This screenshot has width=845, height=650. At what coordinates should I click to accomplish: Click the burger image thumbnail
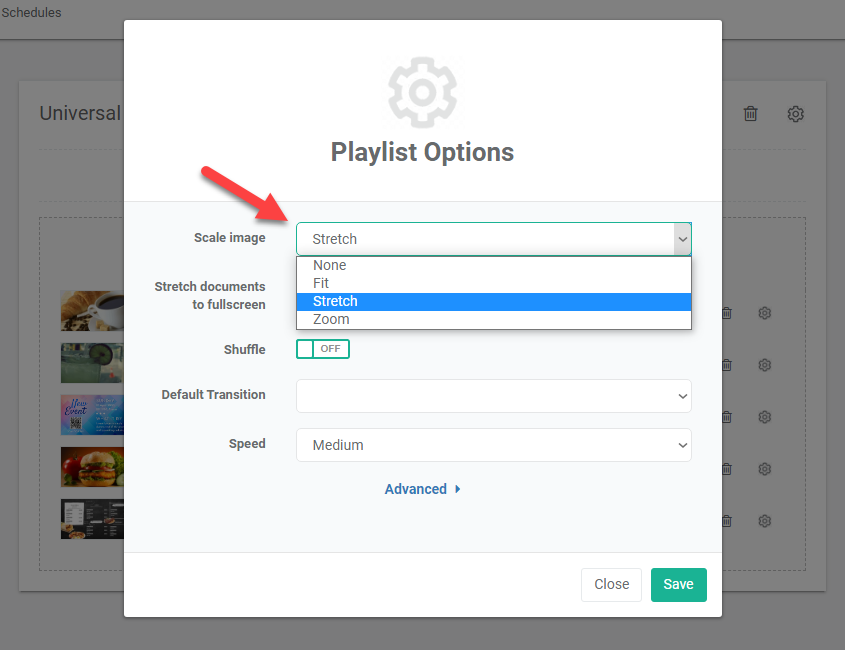92,466
